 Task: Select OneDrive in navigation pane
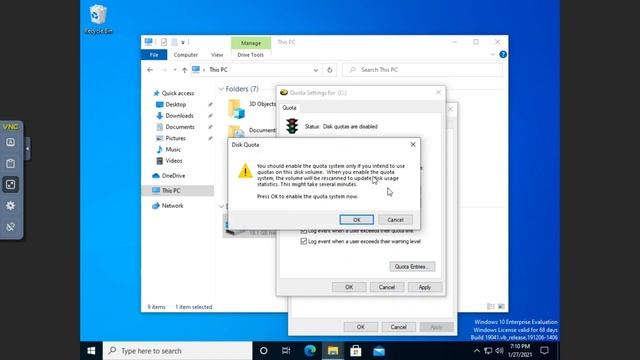173,176
